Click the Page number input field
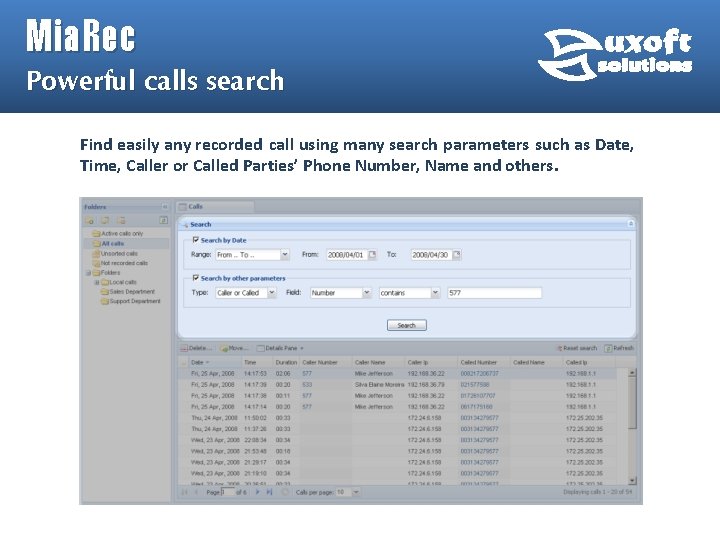 [228, 492]
